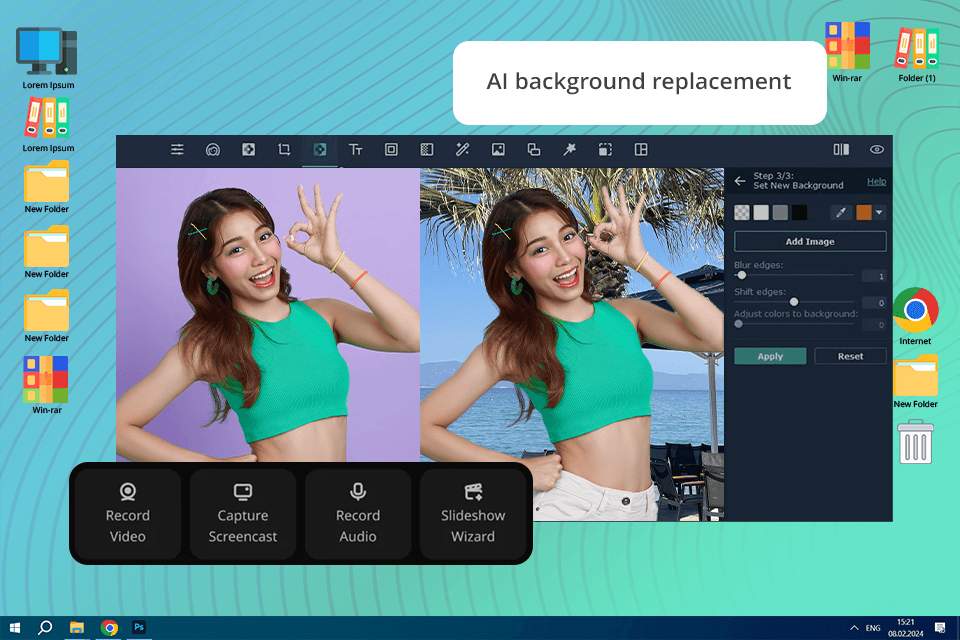960x640 pixels.
Task: Open the Help link in the panel
Action: (x=876, y=181)
